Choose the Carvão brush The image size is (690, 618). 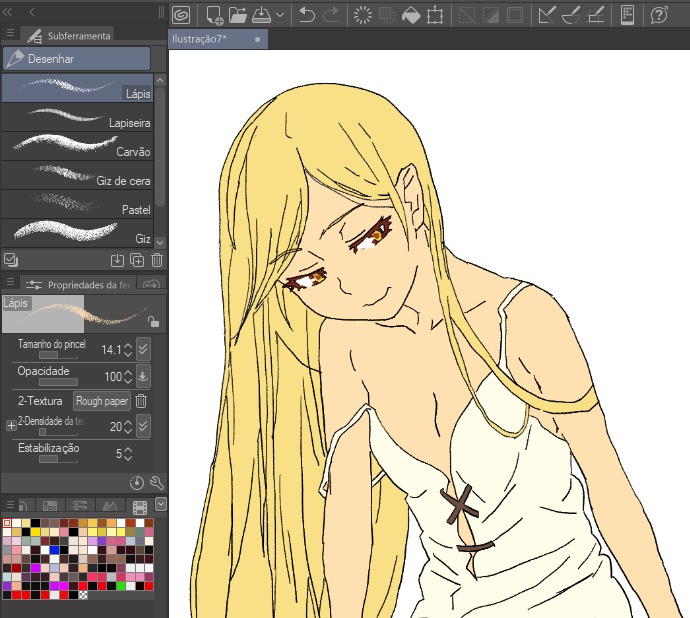77,146
